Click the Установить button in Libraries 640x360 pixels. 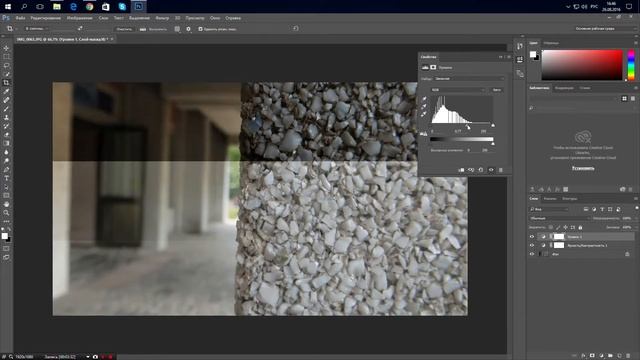(583, 168)
